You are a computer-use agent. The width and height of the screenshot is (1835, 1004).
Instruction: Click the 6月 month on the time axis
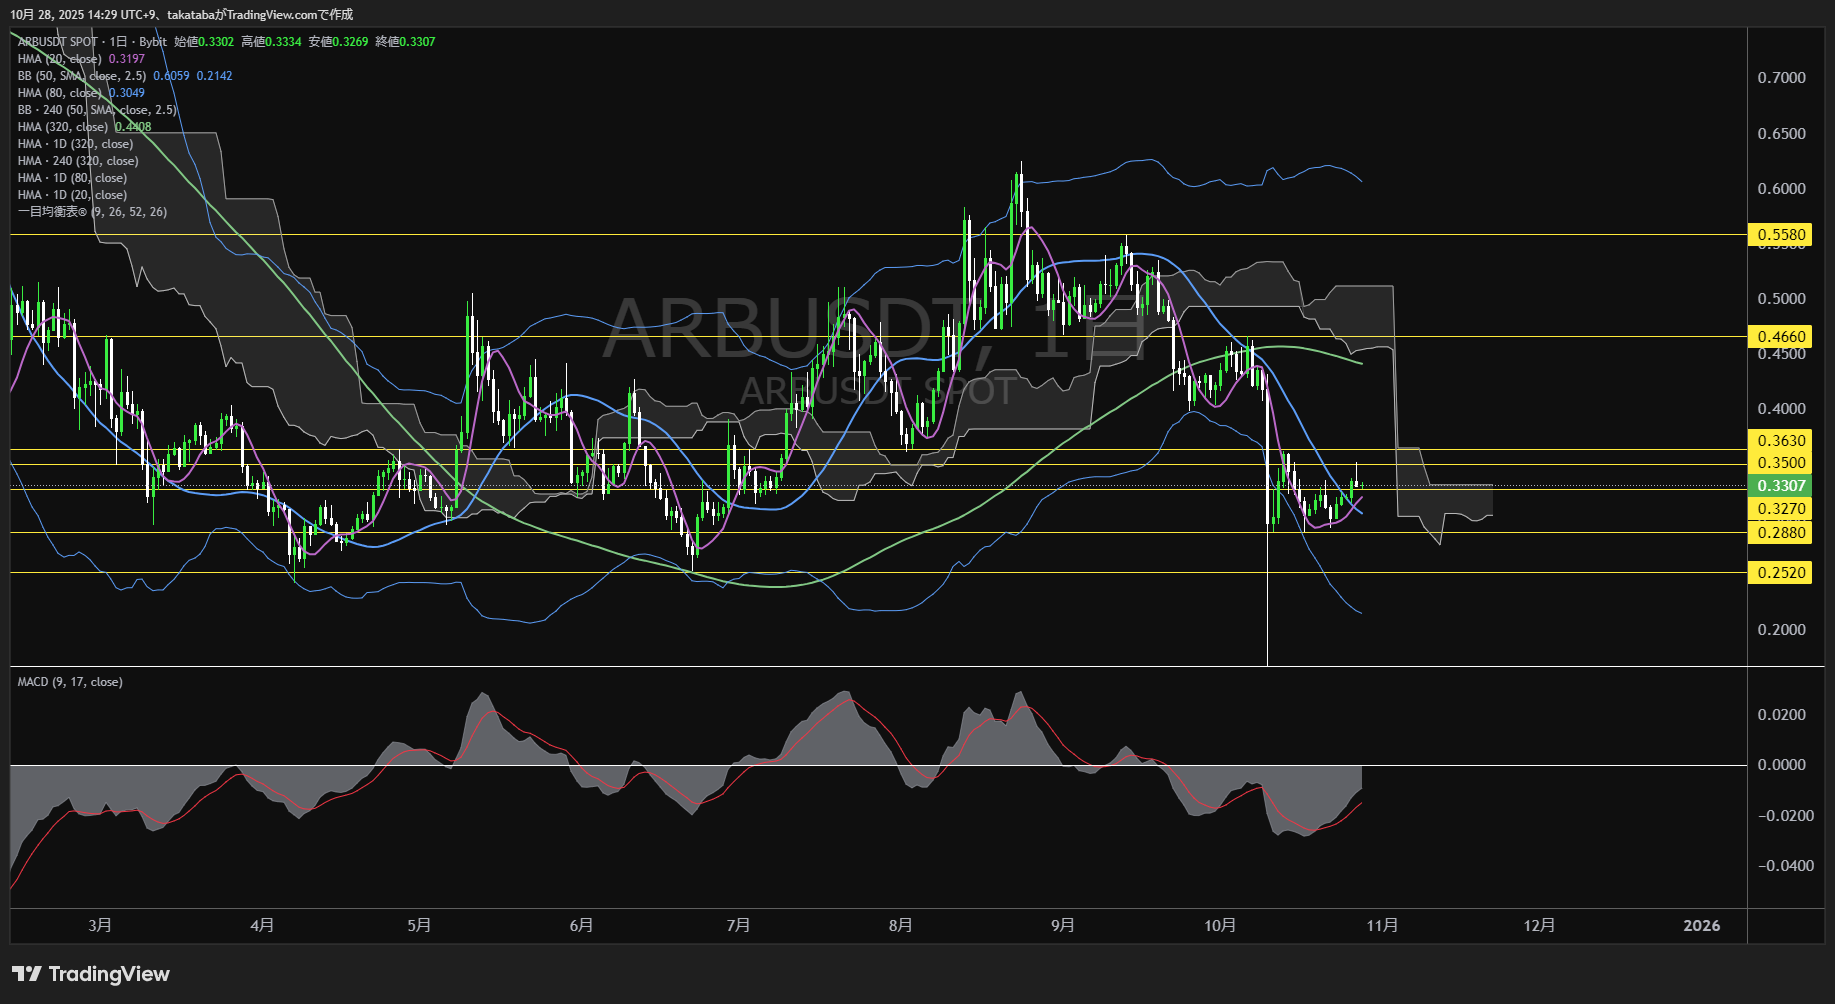pyautogui.click(x=581, y=925)
